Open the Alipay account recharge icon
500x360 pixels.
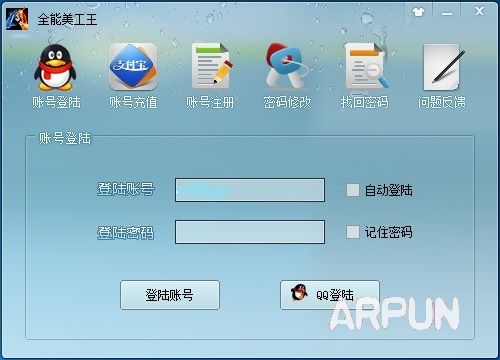(133, 67)
